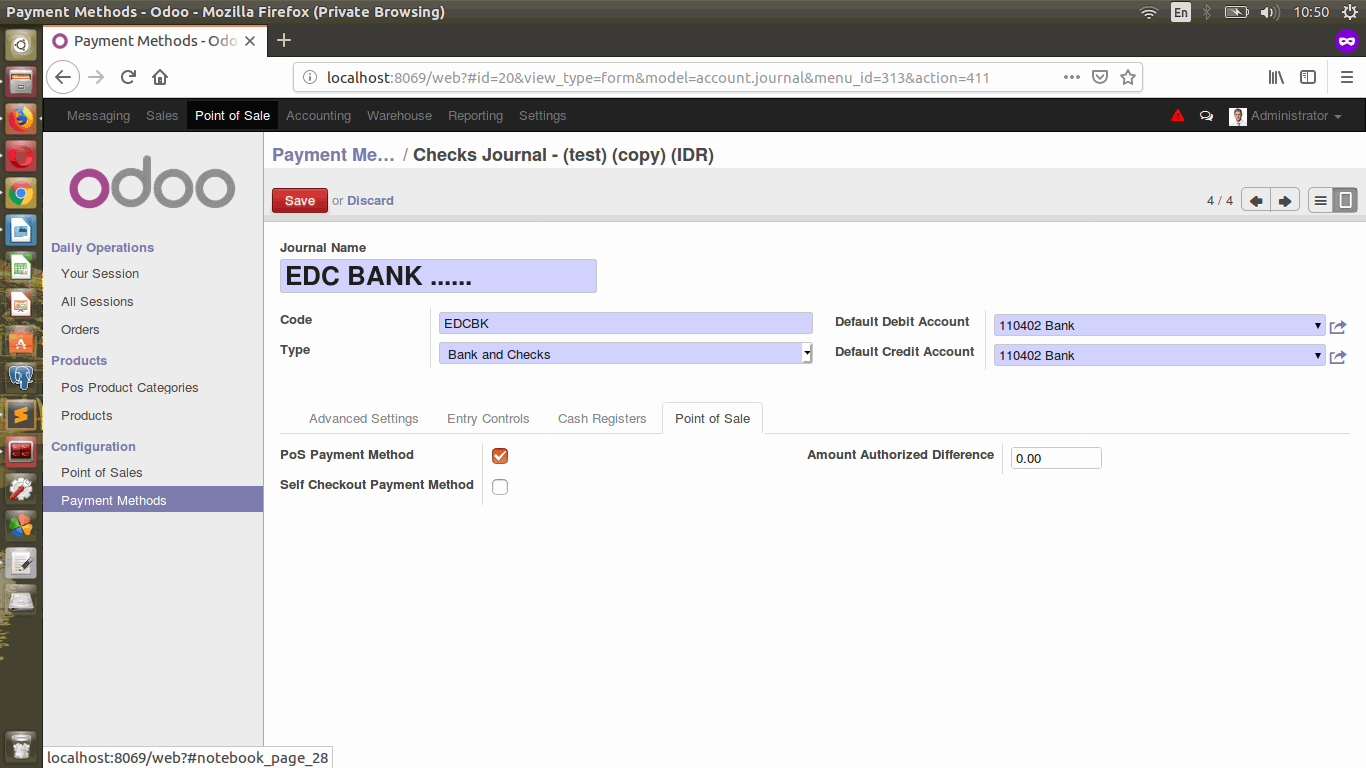Click the Amount Authorized Difference field
The width and height of the screenshot is (1366, 768).
pos(1055,458)
